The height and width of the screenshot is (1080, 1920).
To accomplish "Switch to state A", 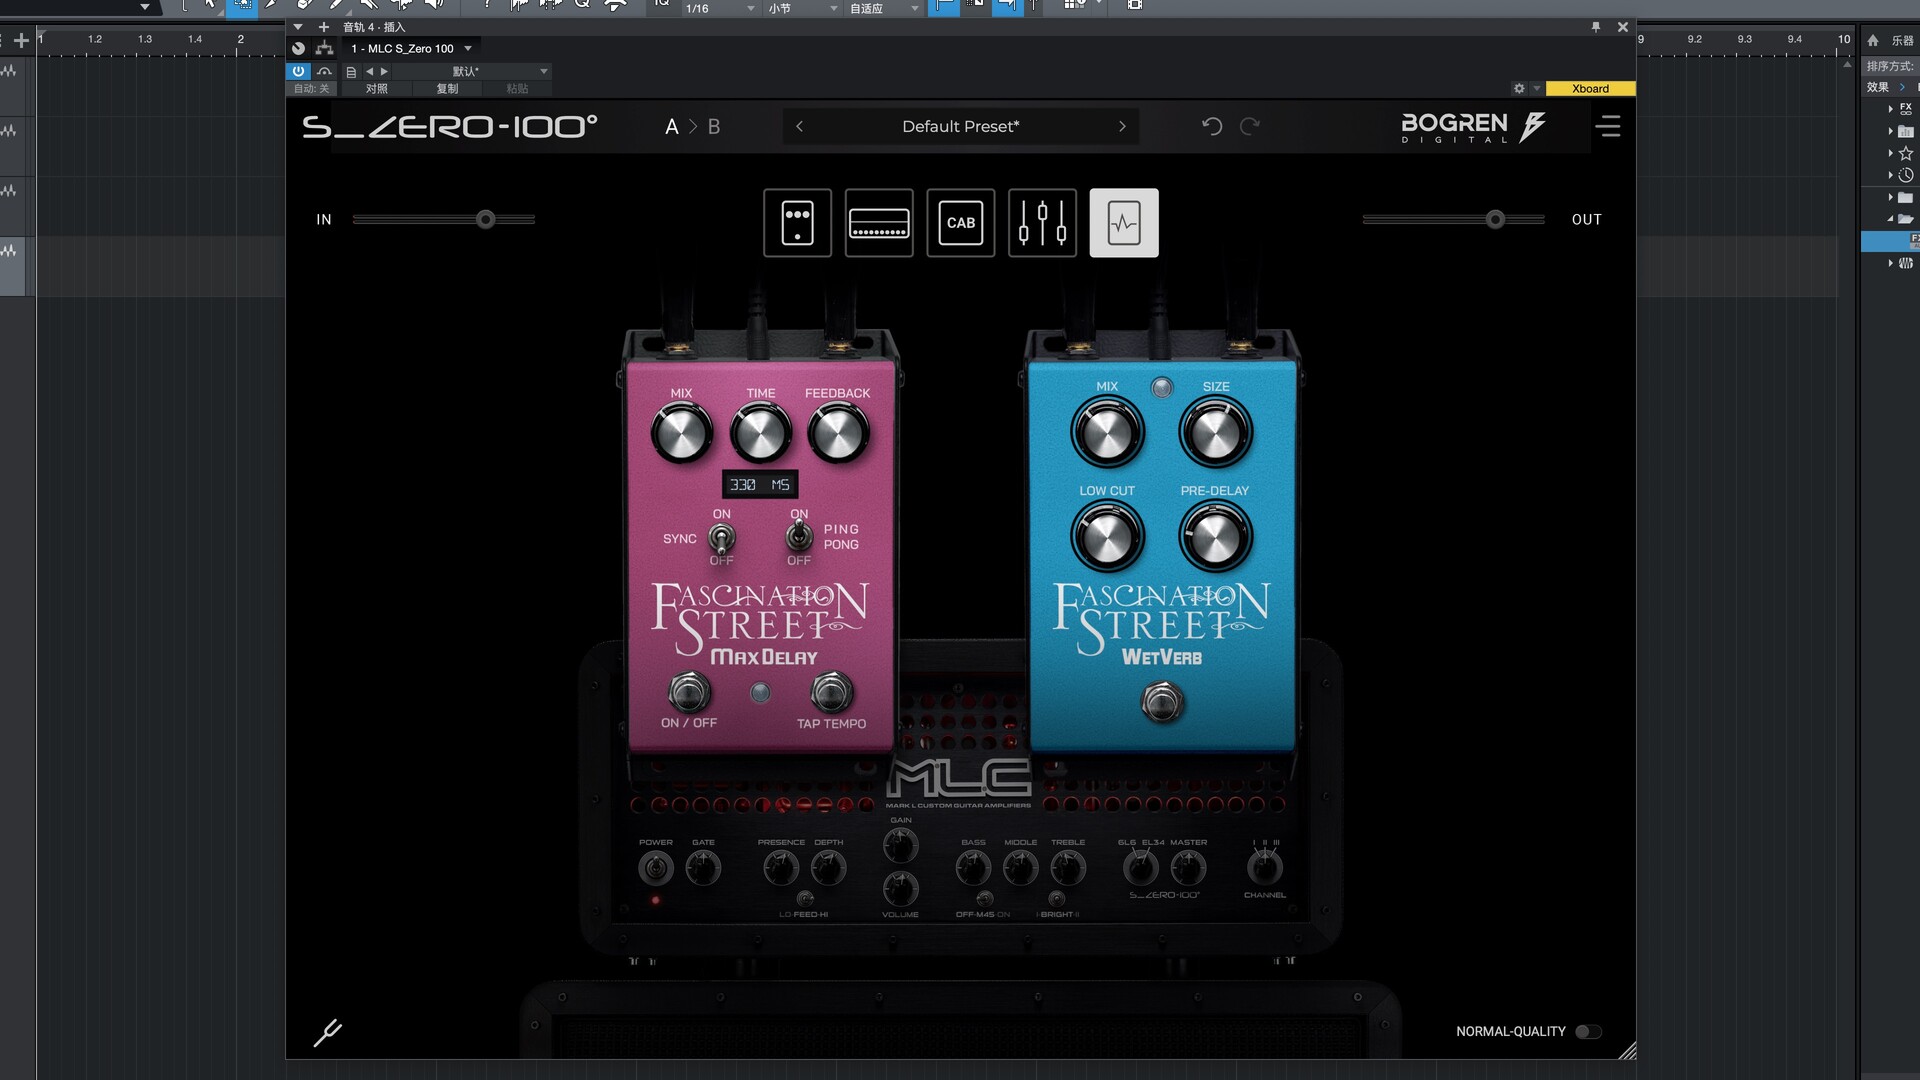I will [x=672, y=127].
